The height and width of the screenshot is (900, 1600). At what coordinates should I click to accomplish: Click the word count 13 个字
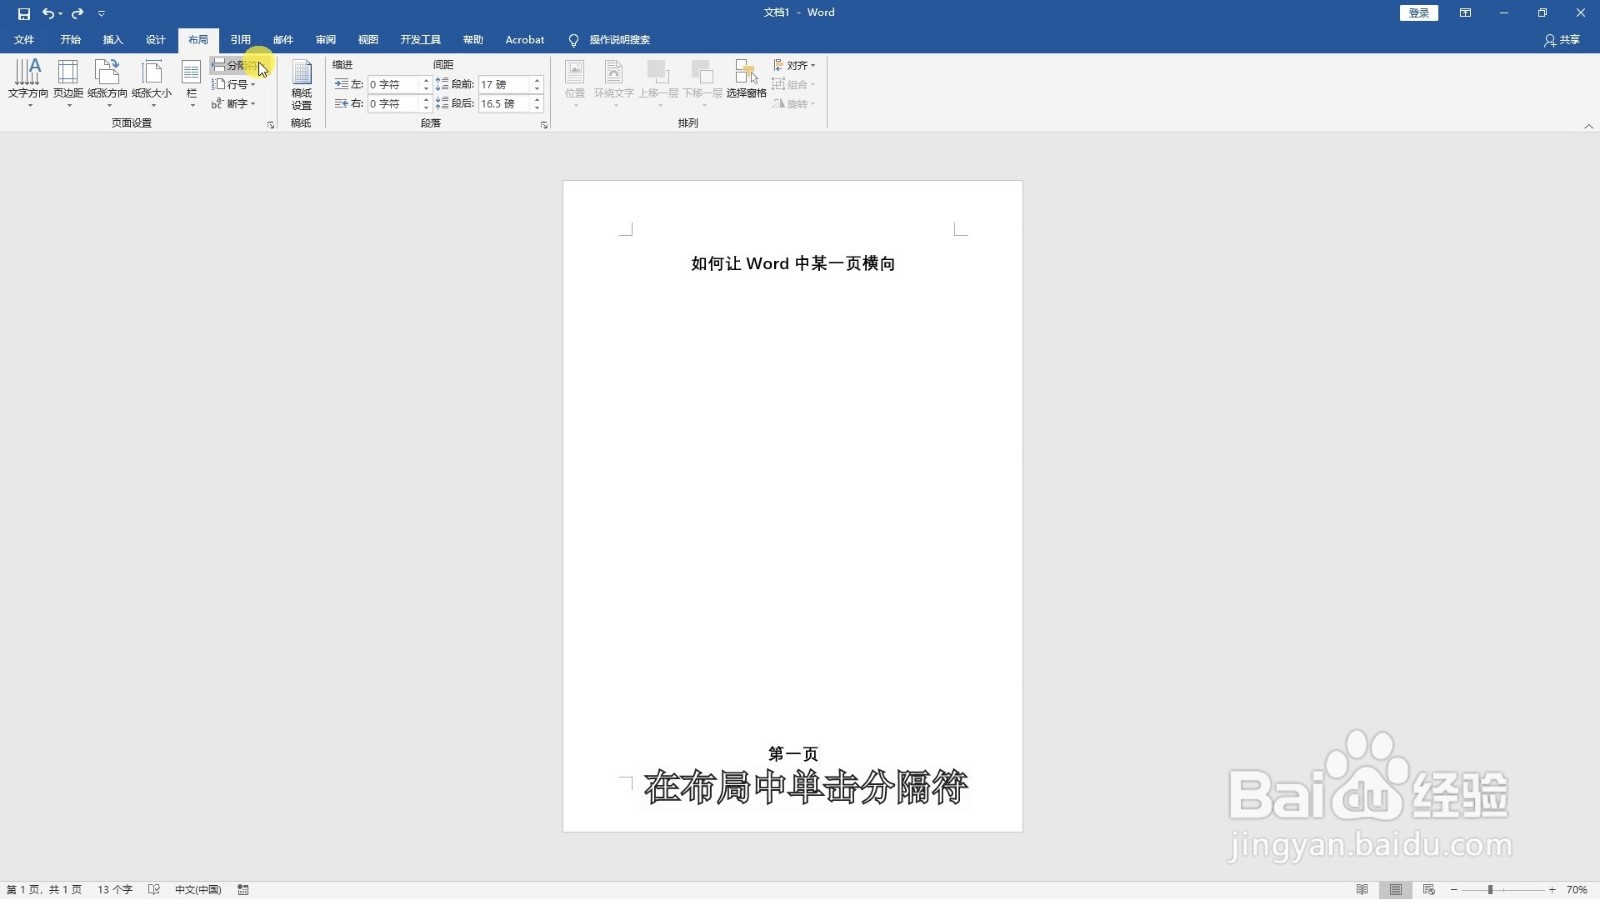(x=115, y=890)
